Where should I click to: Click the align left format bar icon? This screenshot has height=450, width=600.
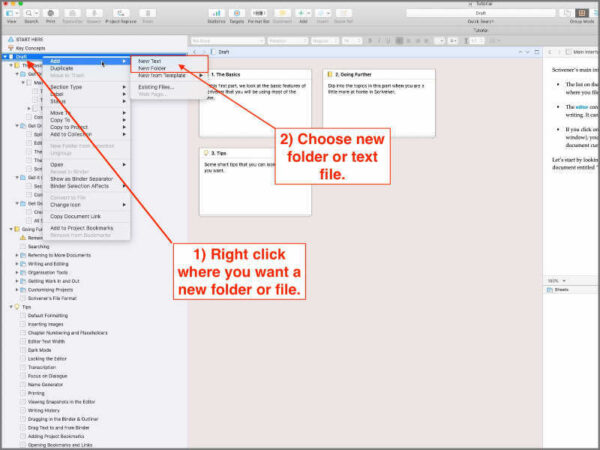point(399,41)
